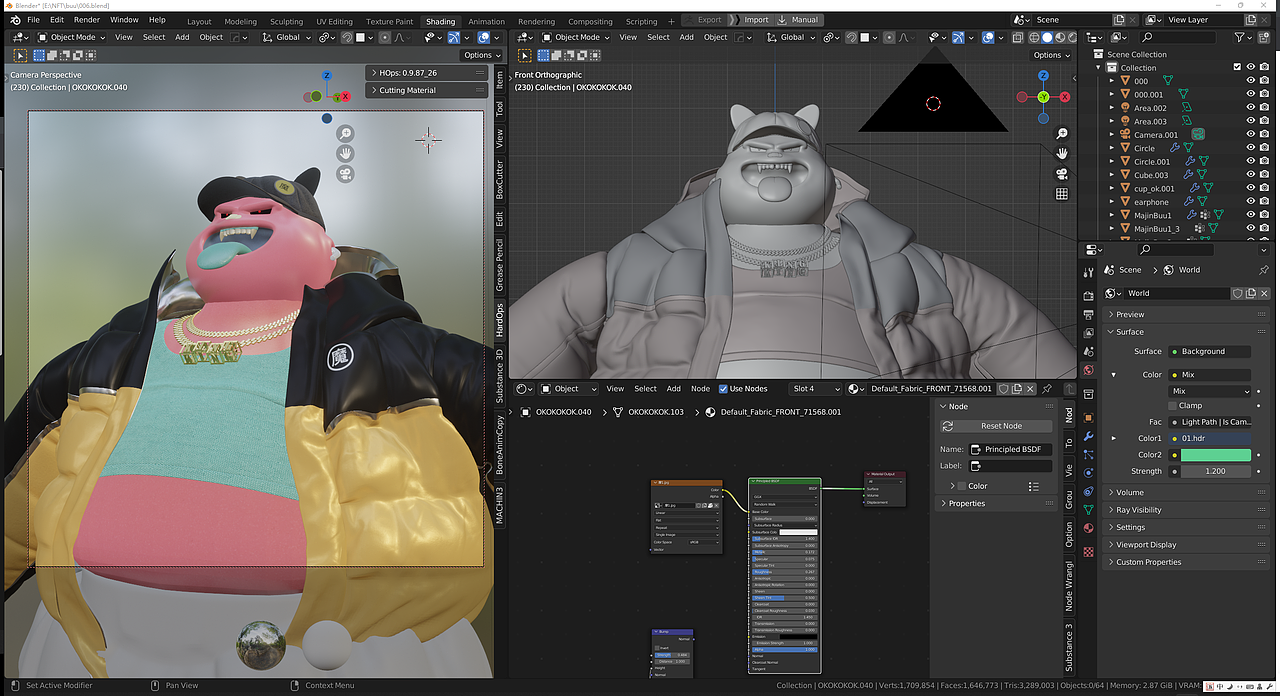Expand the Preview panel
The width and height of the screenshot is (1280, 696).
pyautogui.click(x=1184, y=314)
